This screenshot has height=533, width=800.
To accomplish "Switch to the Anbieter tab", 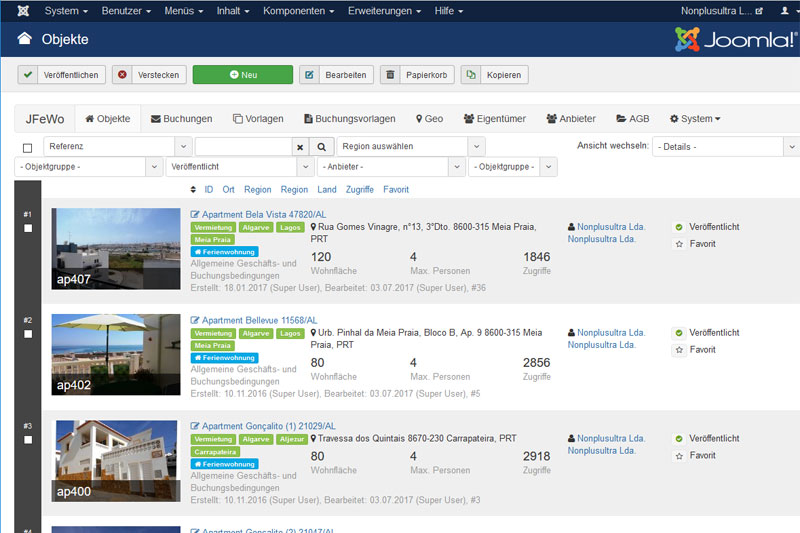I will [x=571, y=118].
